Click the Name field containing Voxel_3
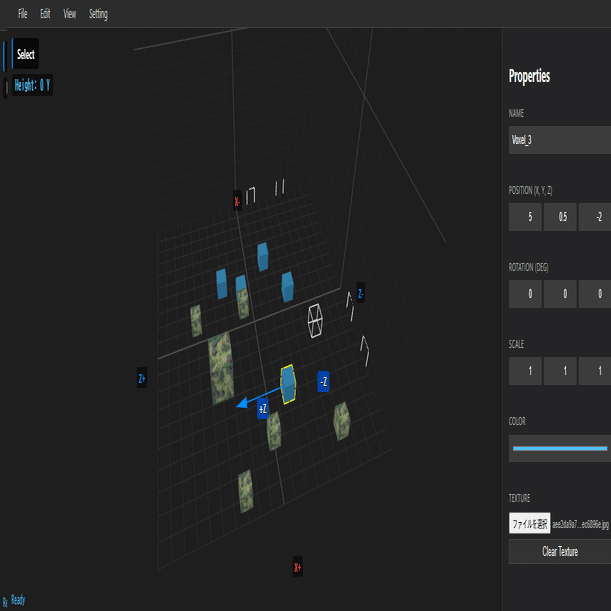Image resolution: width=611 pixels, height=611 pixels. tap(560, 140)
